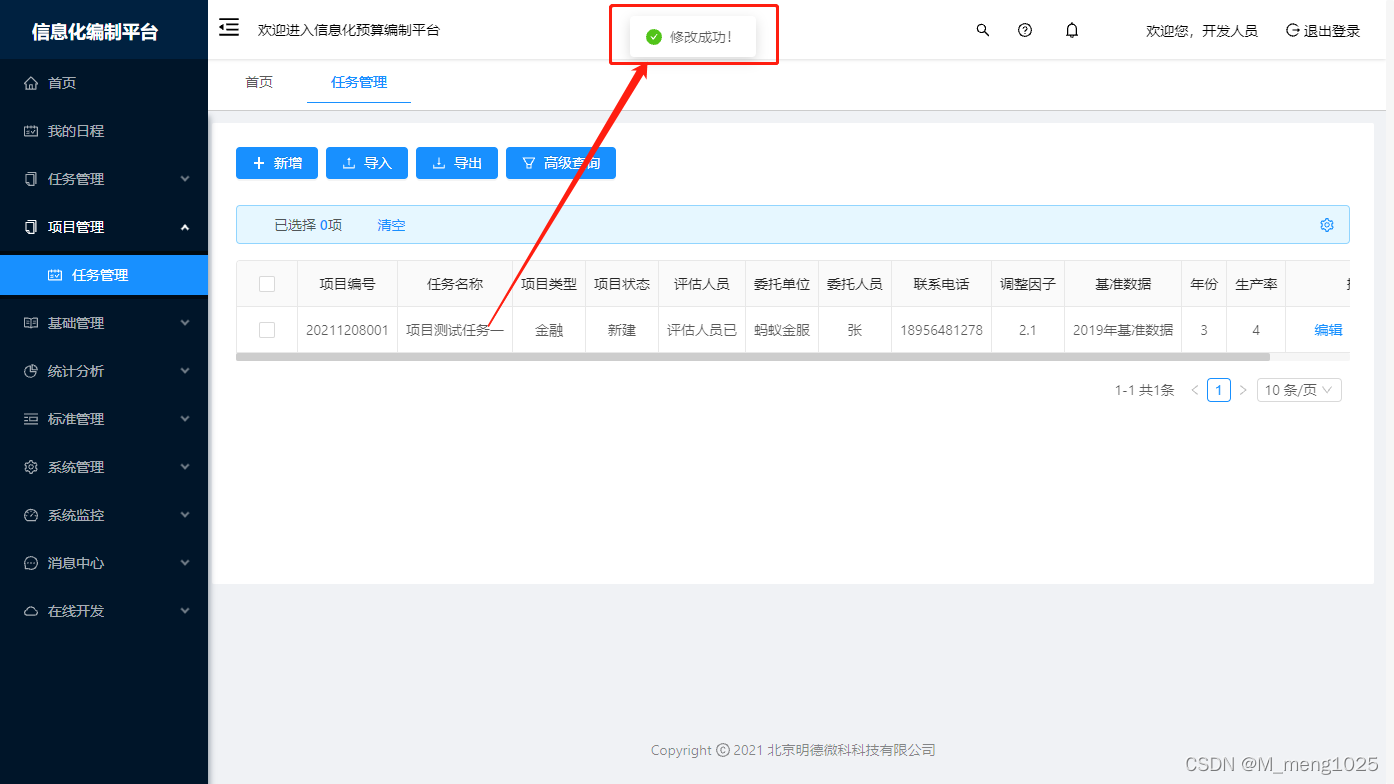Open the help question mark icon

pyautogui.click(x=1025, y=30)
